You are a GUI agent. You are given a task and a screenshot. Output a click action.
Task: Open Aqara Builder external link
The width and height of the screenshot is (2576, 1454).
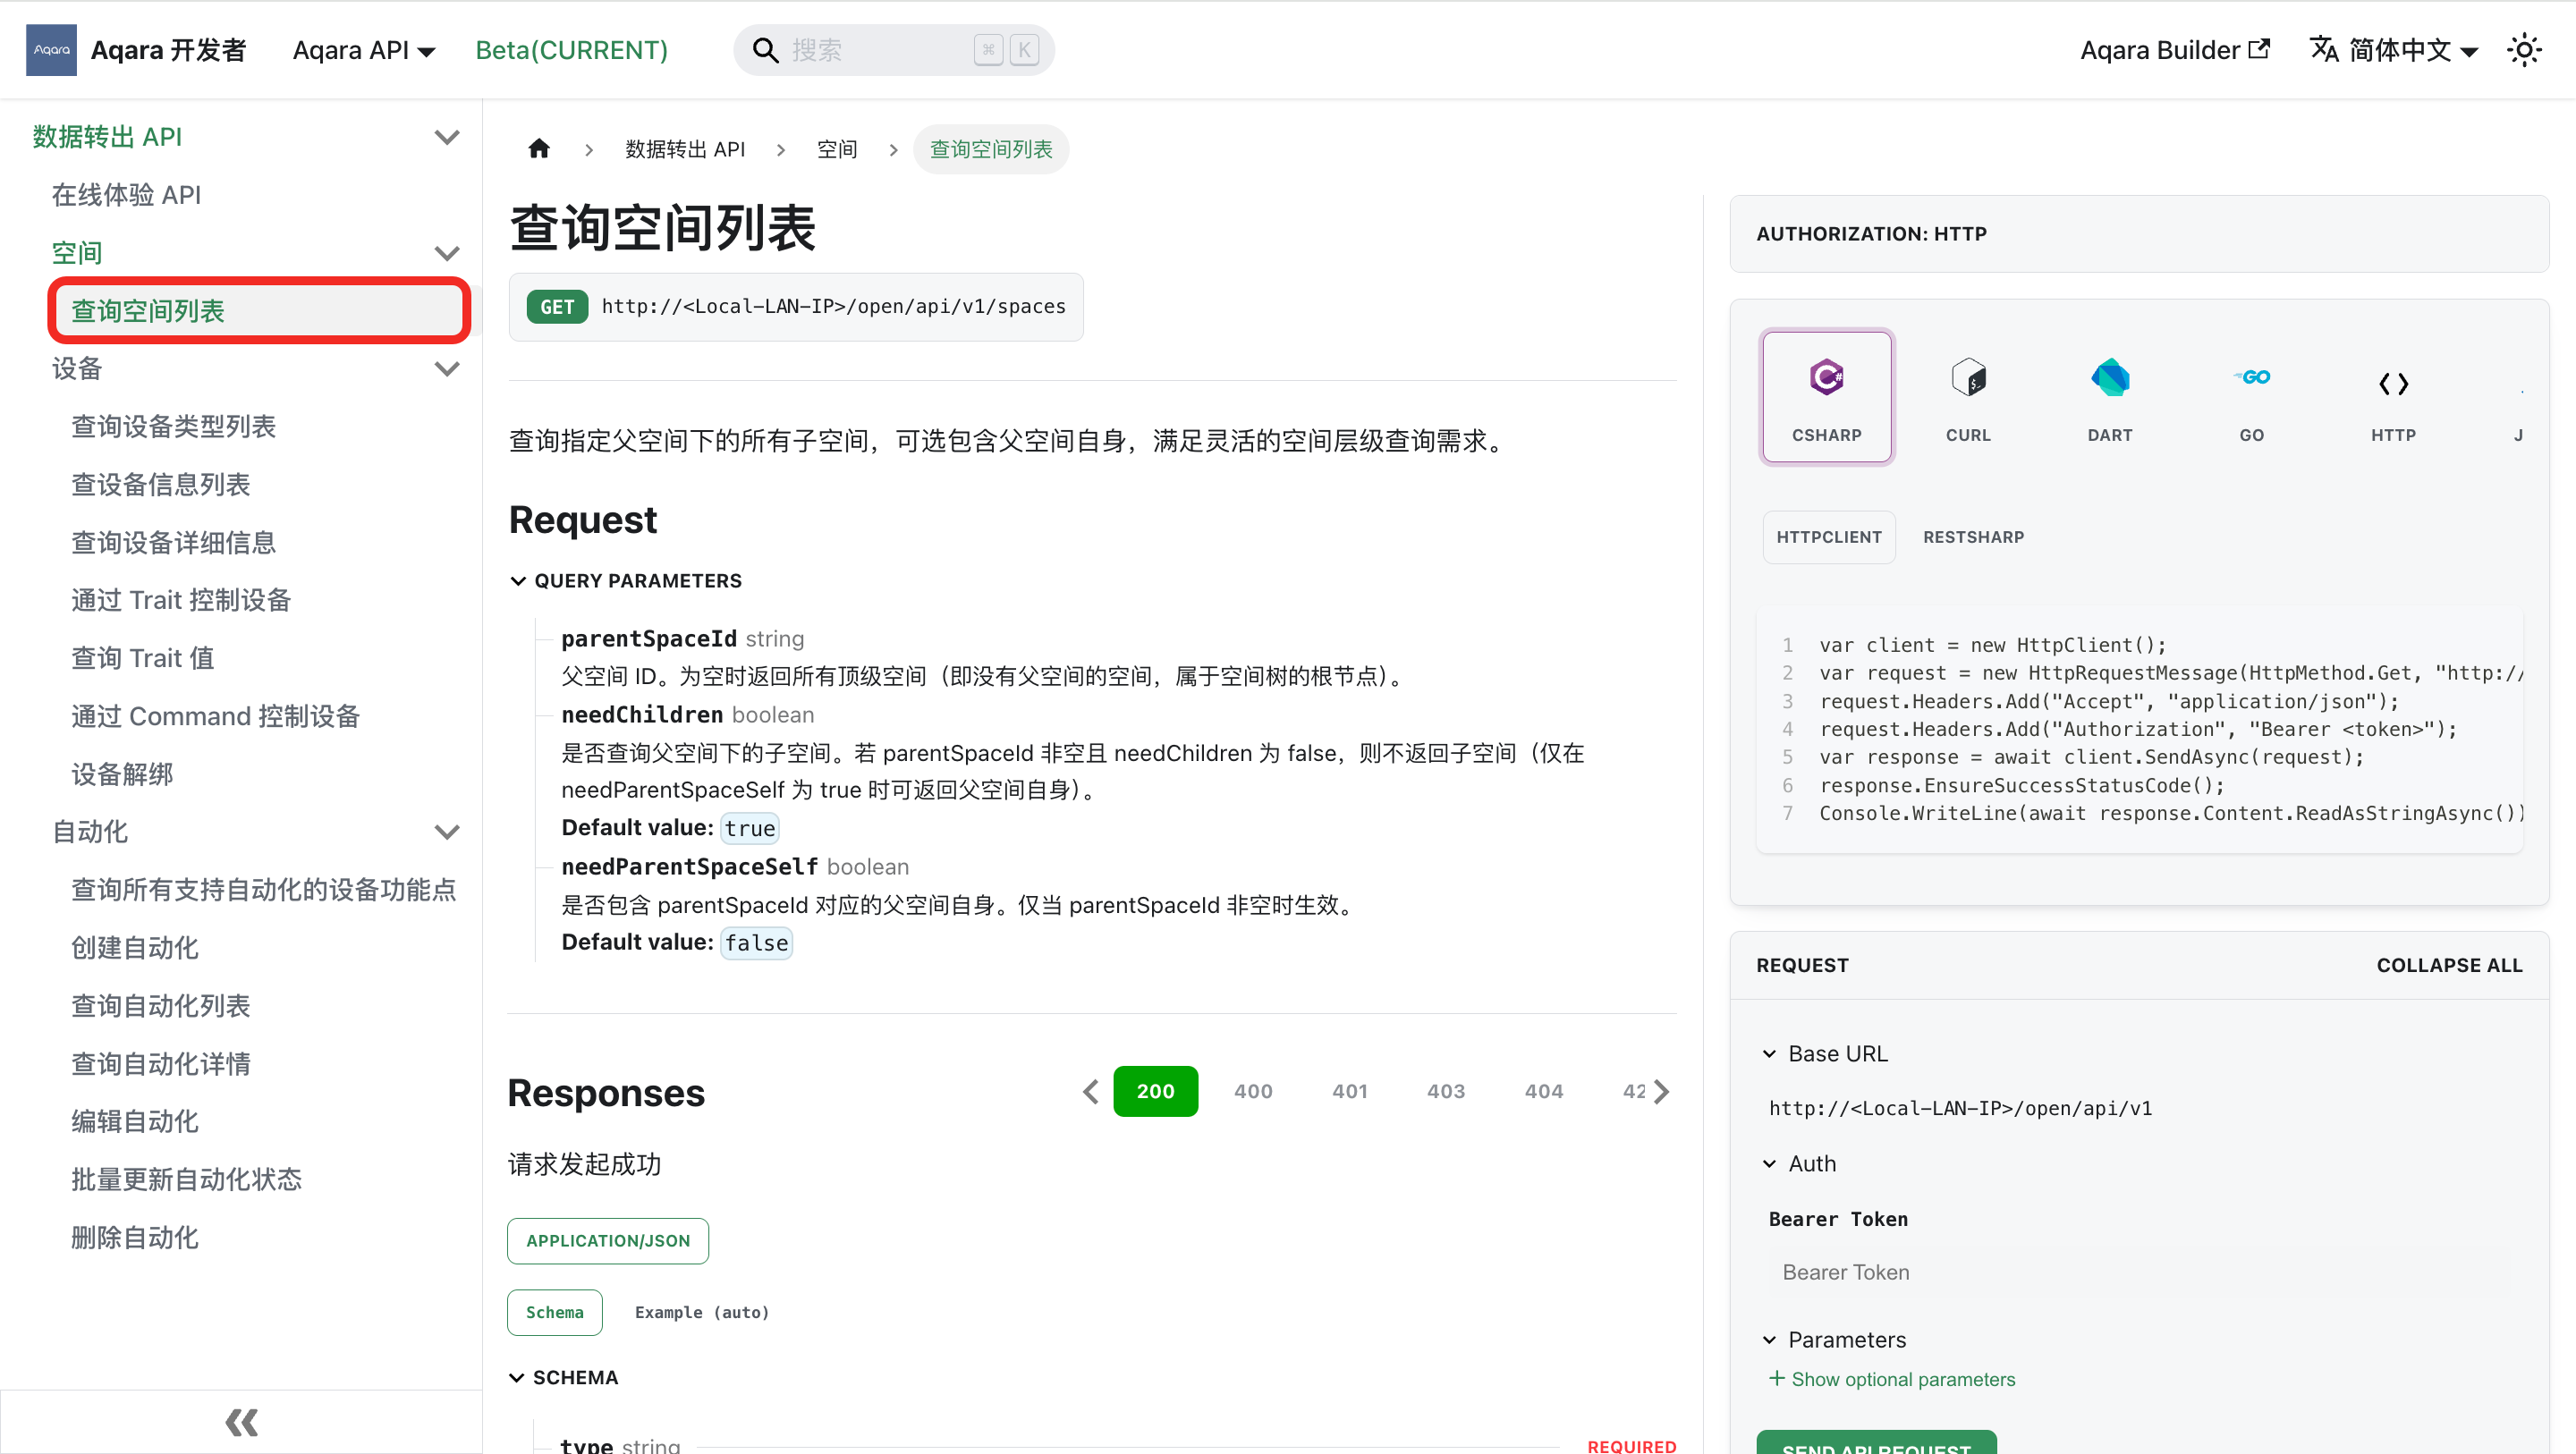2175,50
